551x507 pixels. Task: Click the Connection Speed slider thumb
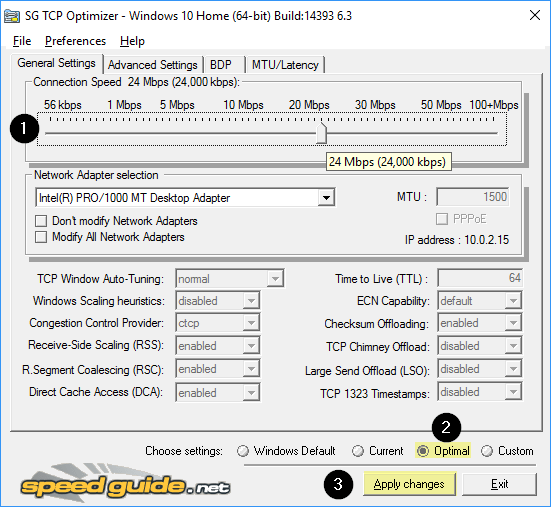point(321,133)
